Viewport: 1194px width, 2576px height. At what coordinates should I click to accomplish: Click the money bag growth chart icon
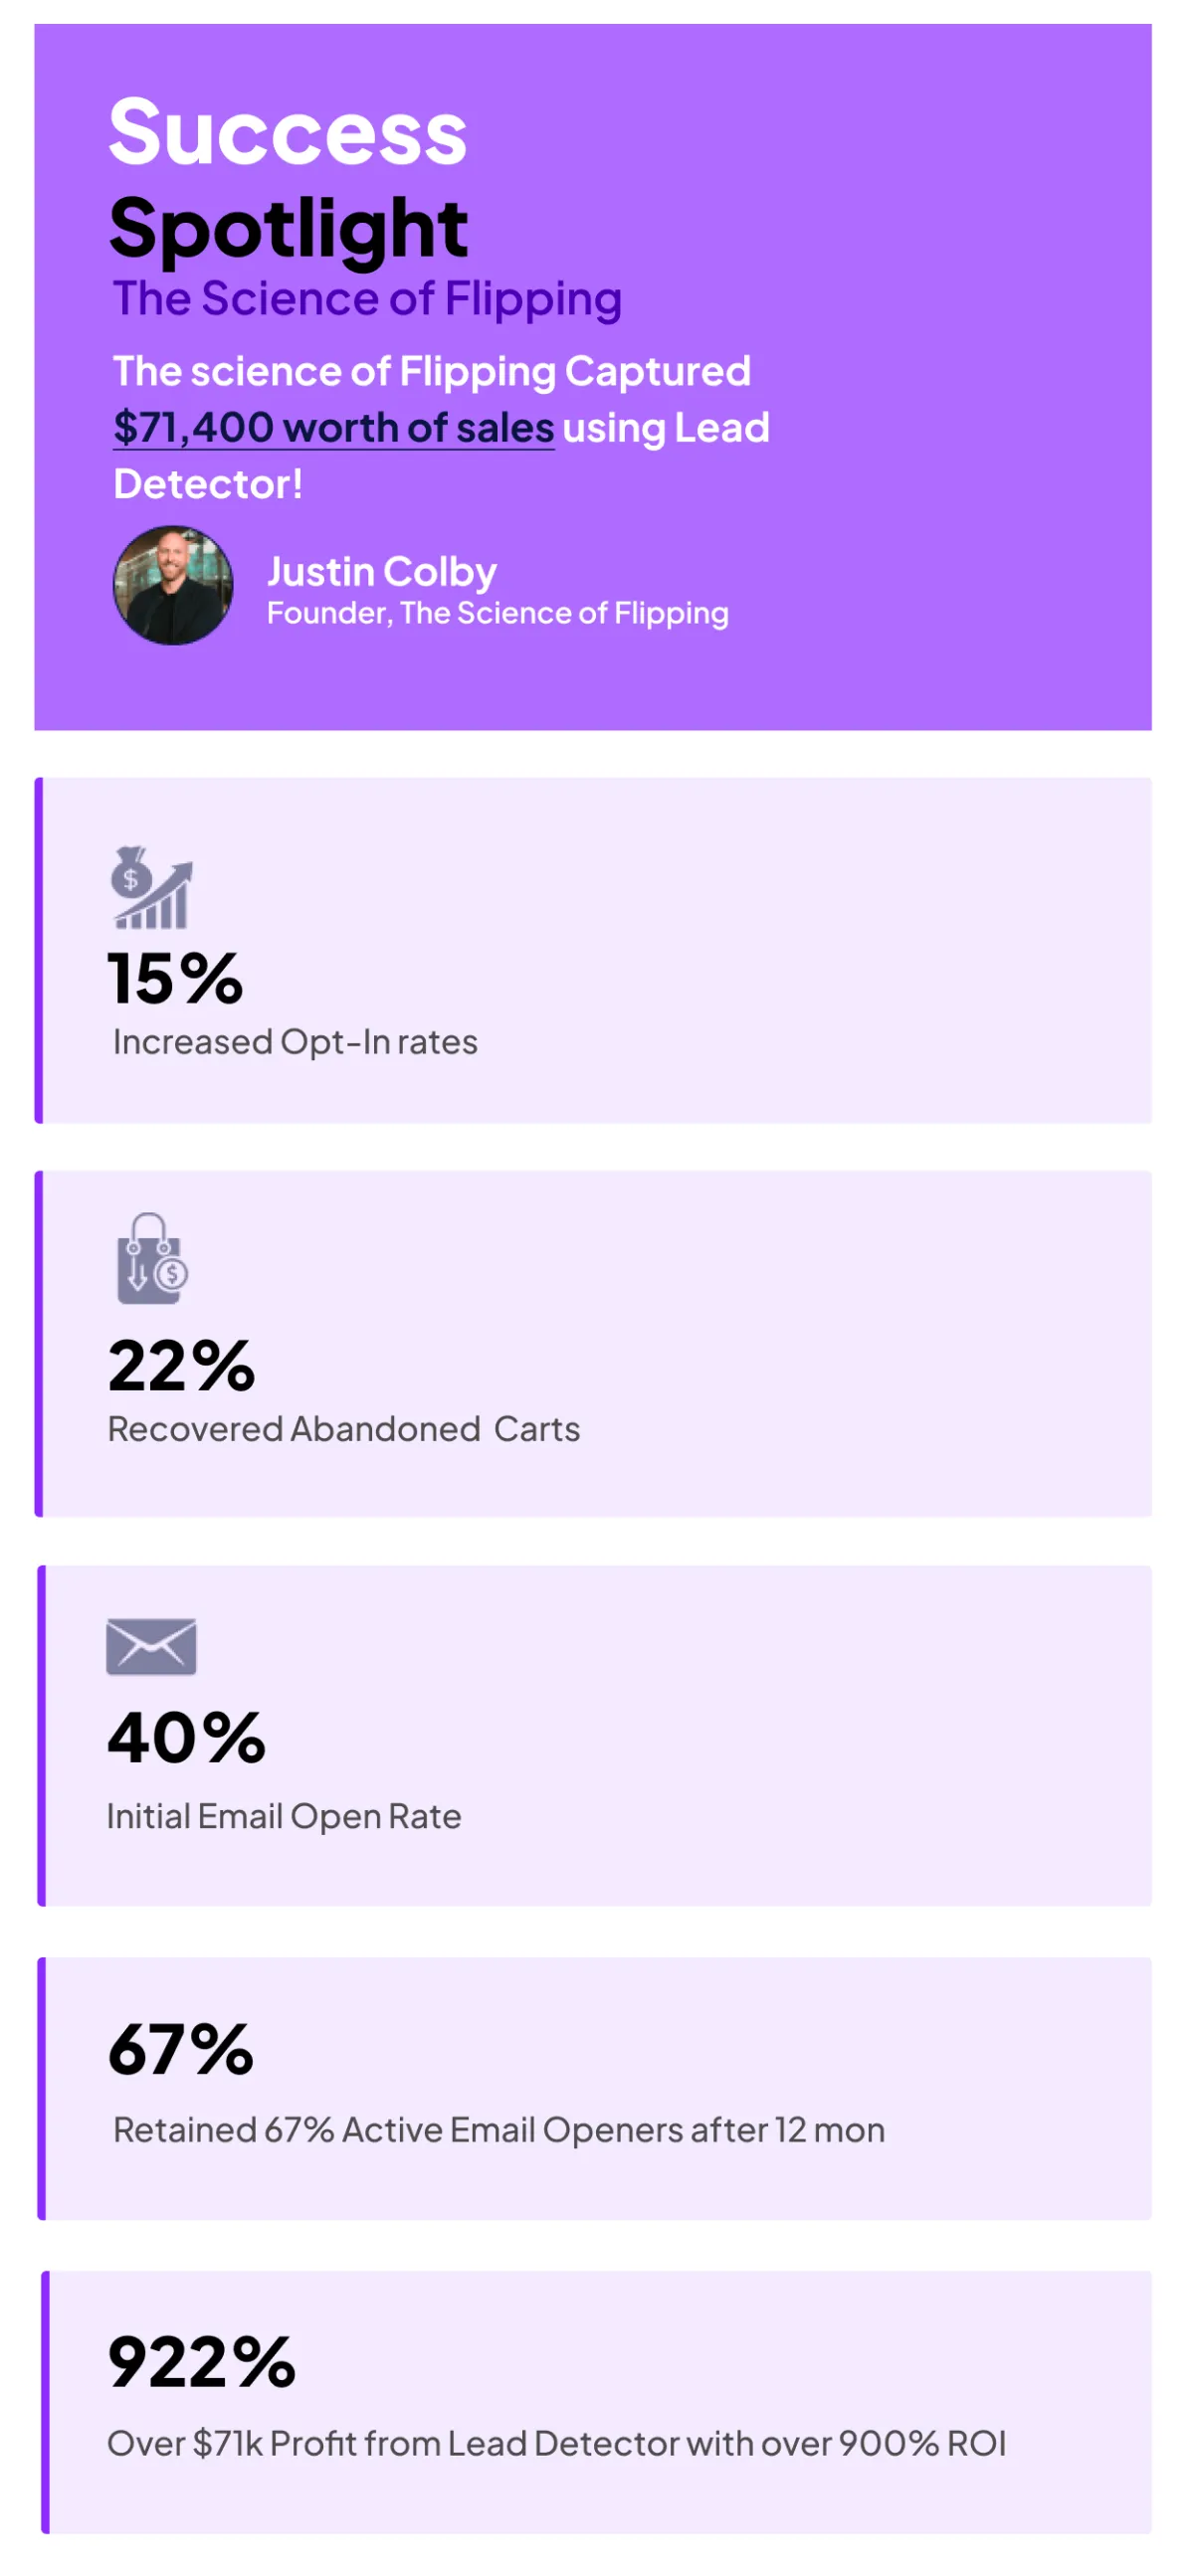coord(151,890)
